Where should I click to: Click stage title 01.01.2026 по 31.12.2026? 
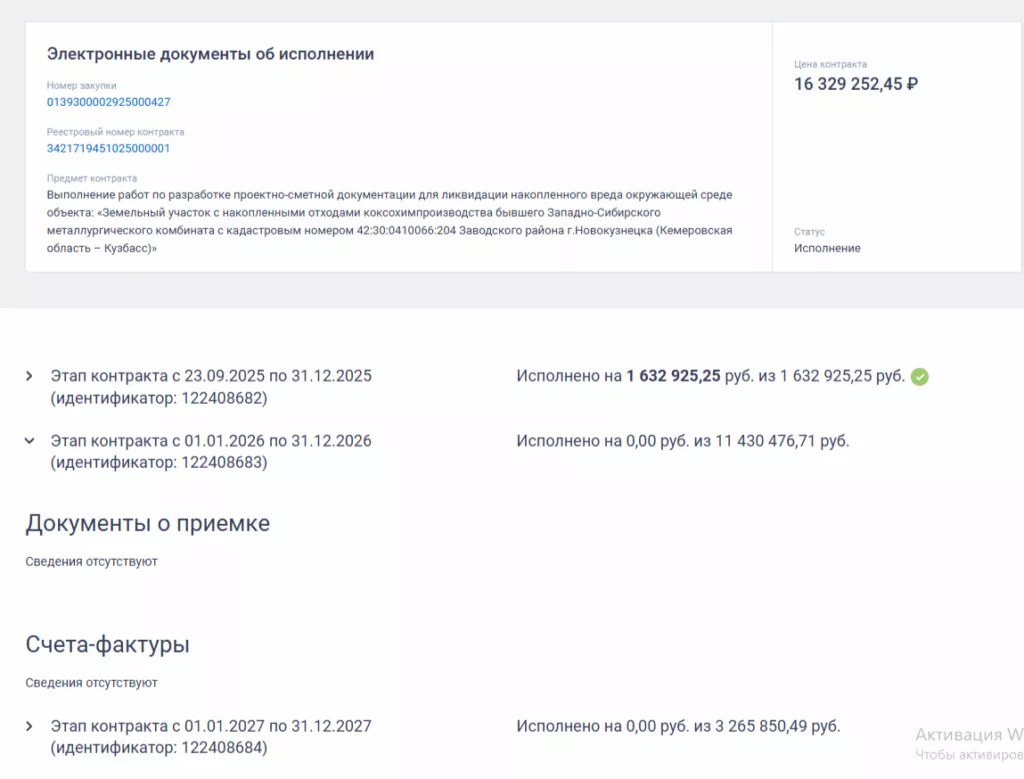[x=211, y=440]
